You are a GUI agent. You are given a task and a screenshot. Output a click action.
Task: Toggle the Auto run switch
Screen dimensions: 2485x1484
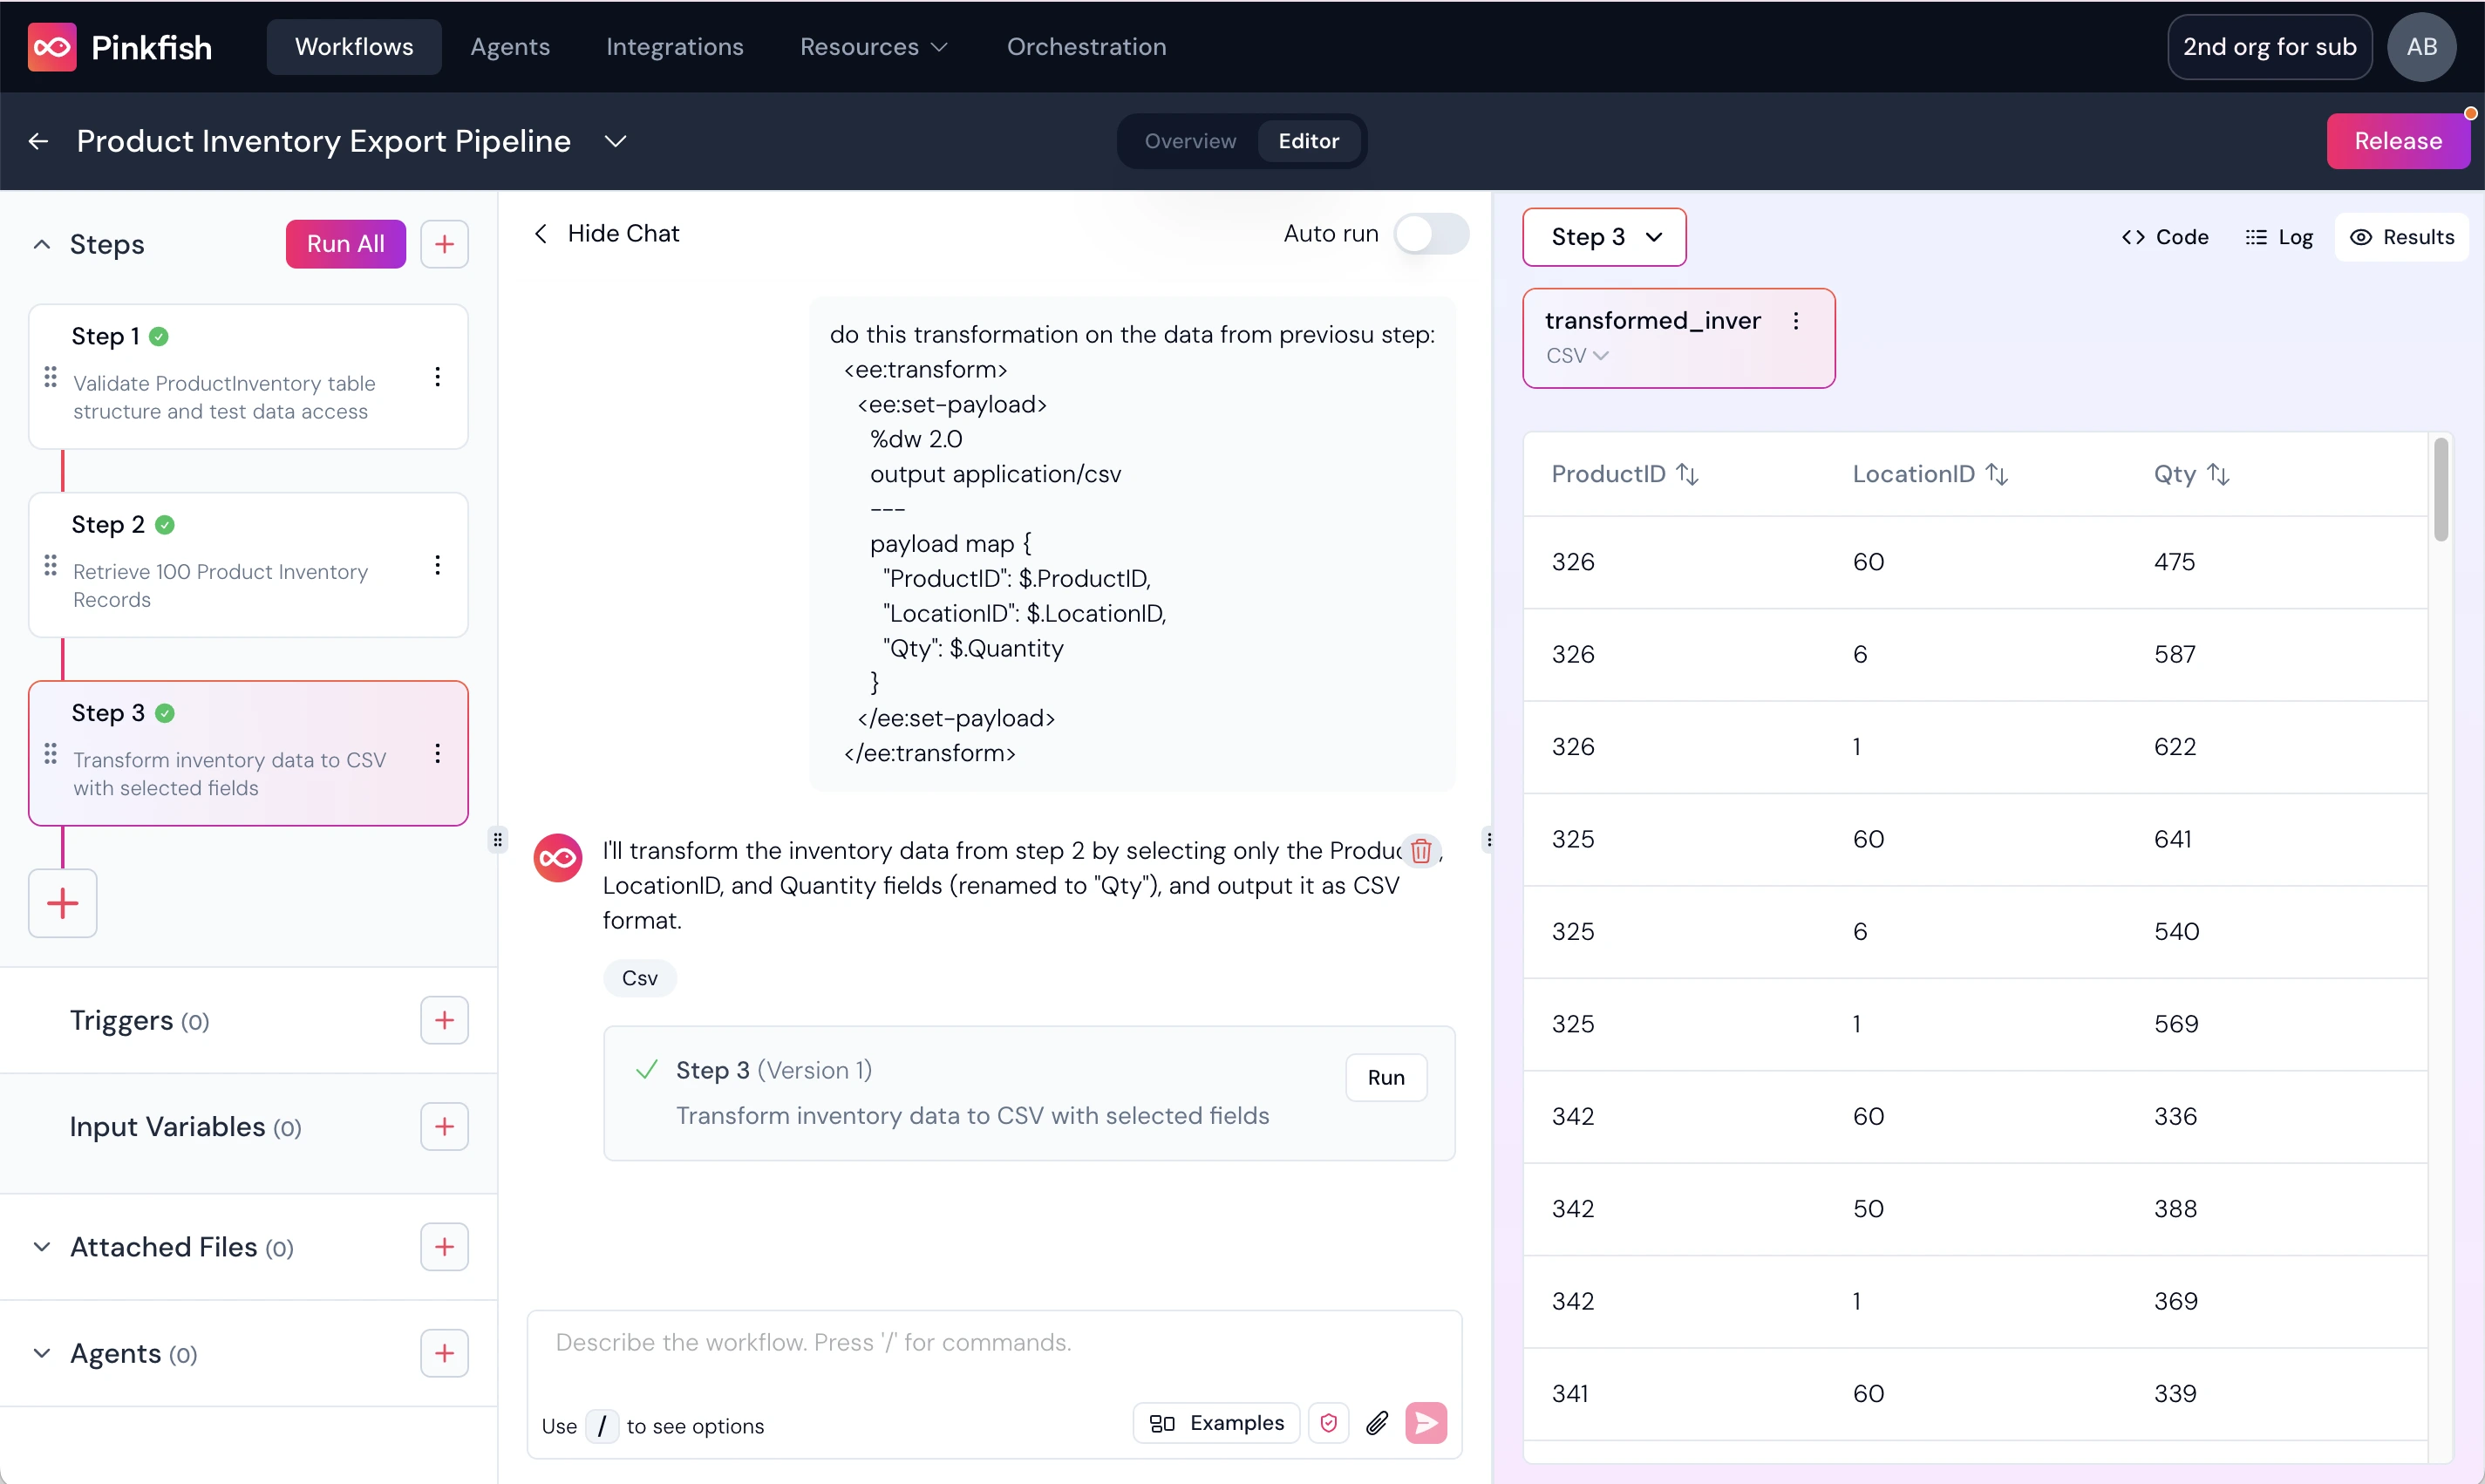pyautogui.click(x=1430, y=234)
